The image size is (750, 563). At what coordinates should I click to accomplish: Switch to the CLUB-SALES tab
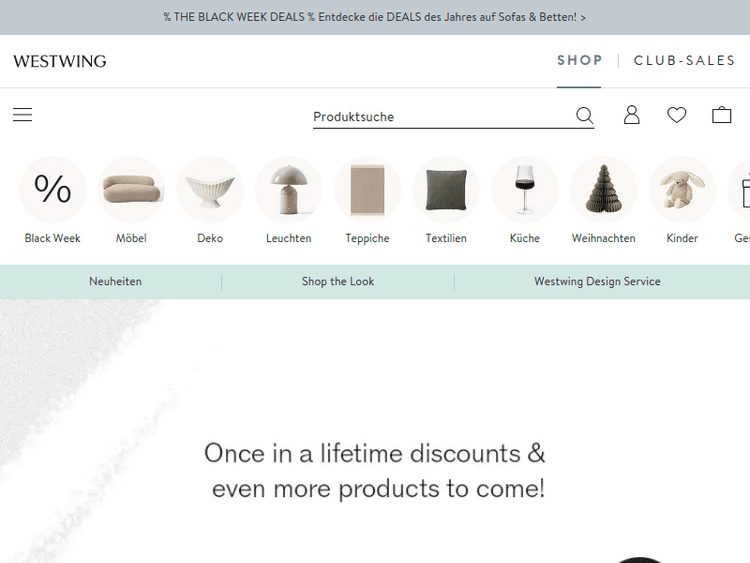click(x=684, y=61)
